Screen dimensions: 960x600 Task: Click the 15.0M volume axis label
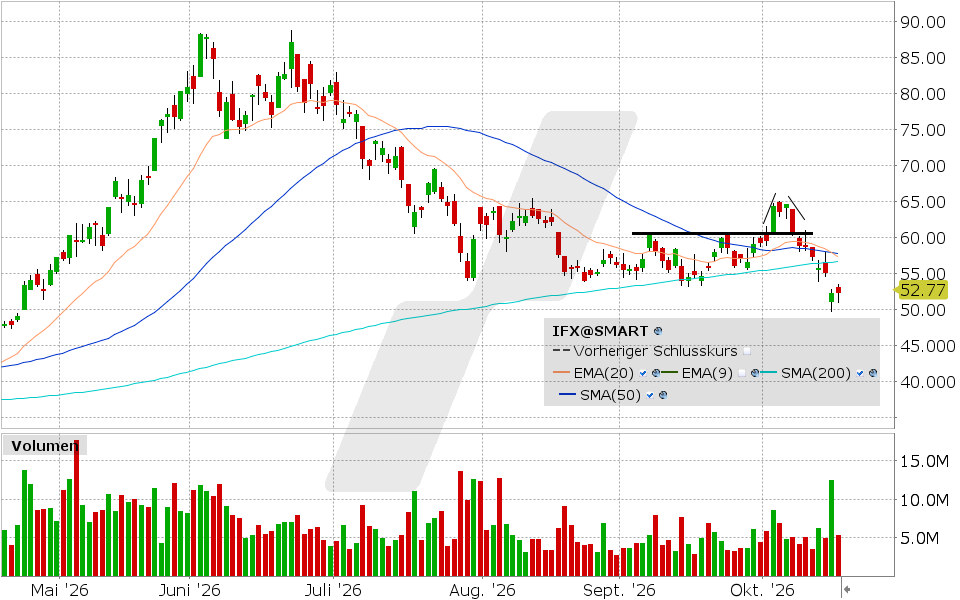924,461
